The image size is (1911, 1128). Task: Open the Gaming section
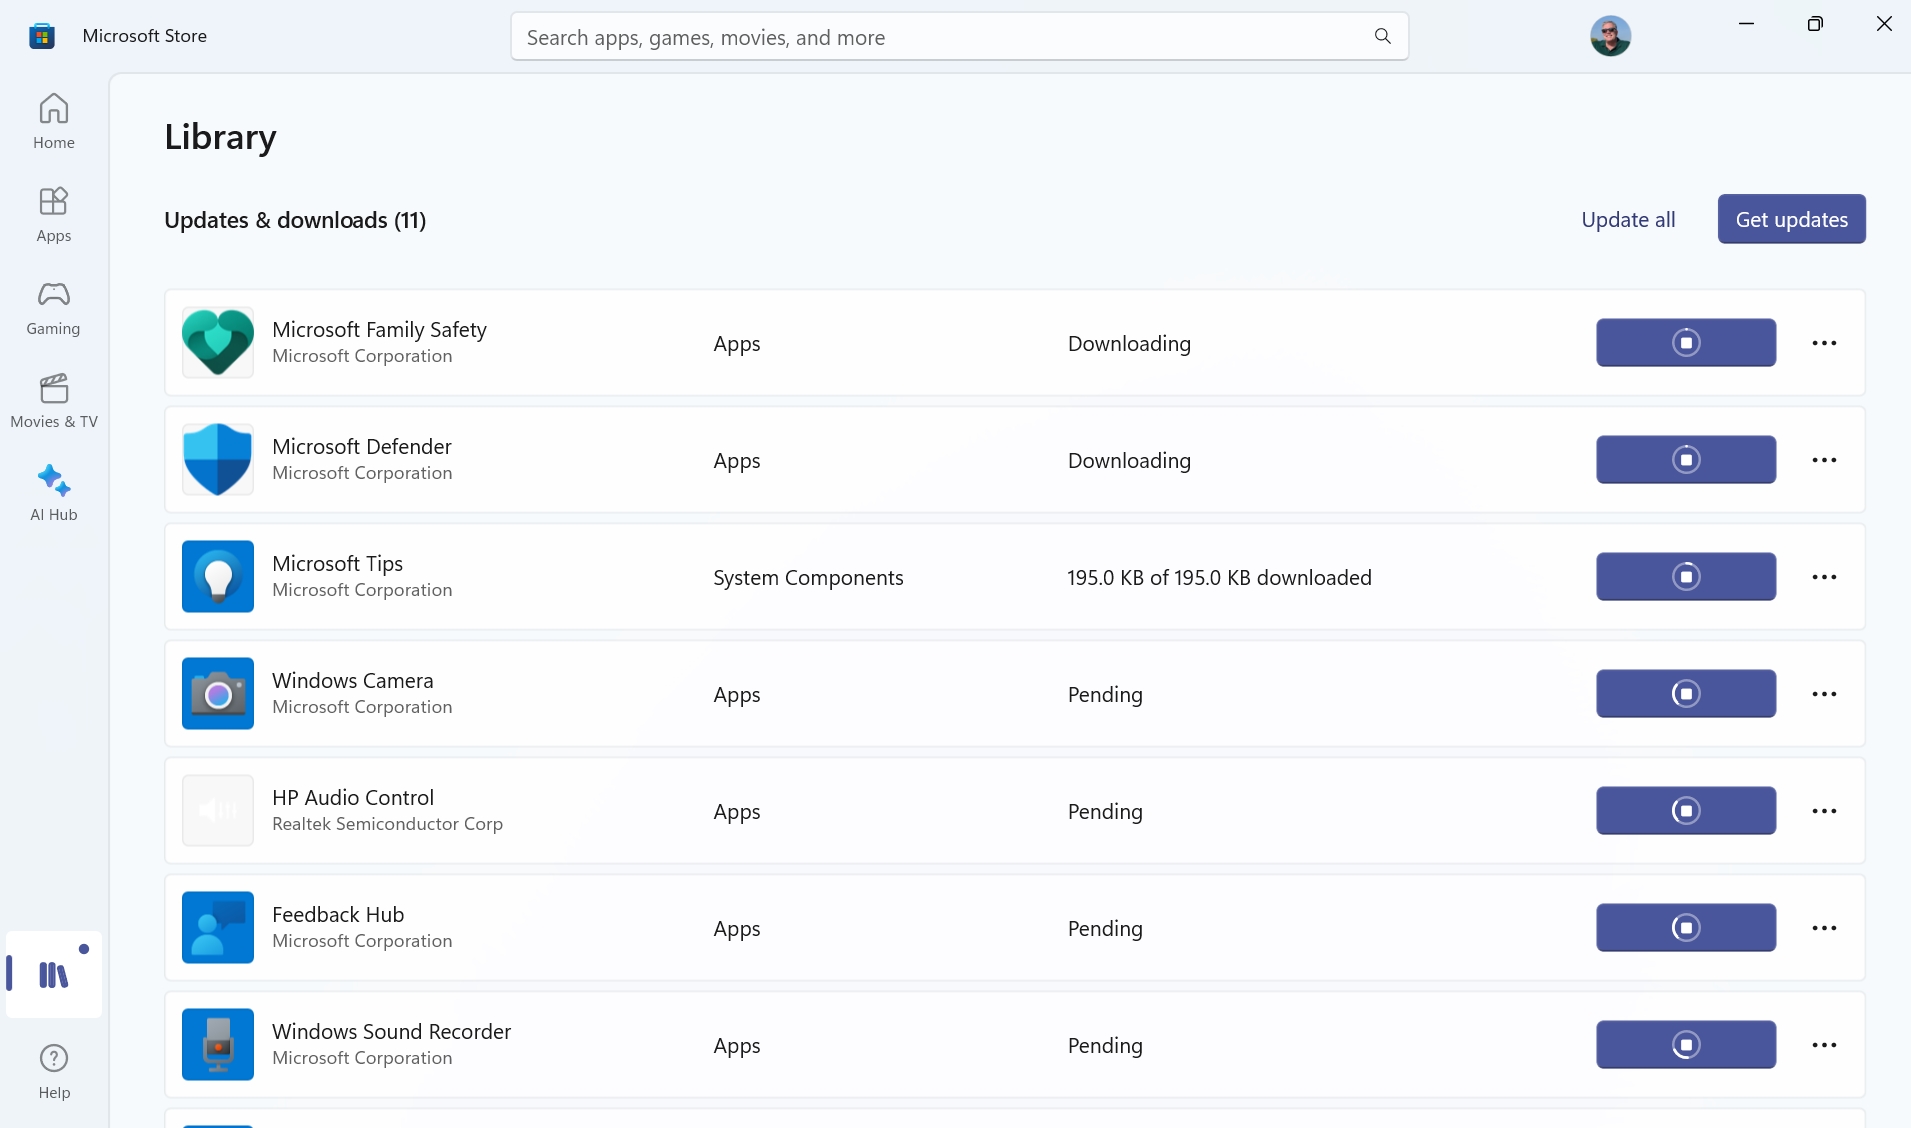coord(54,307)
